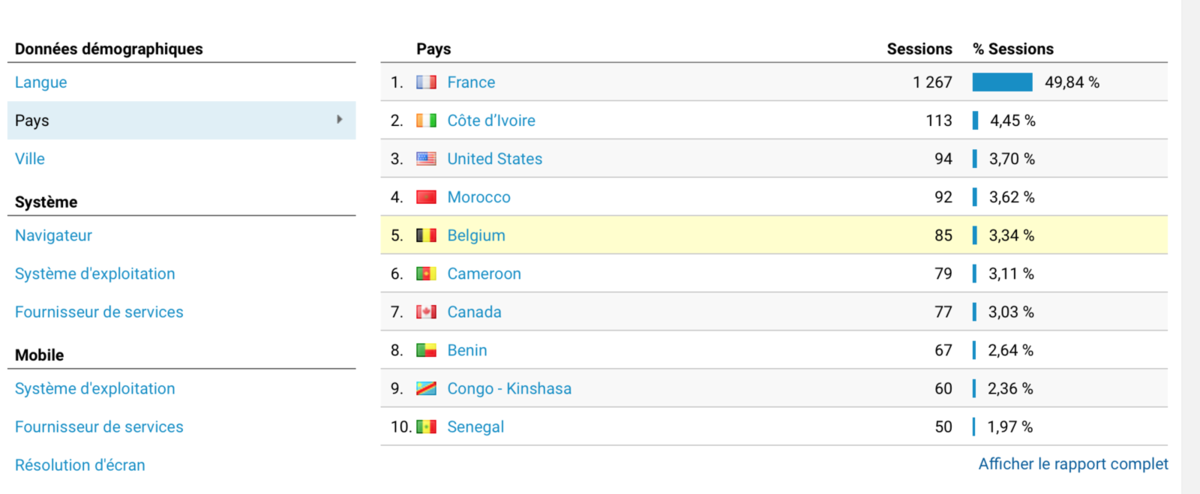
Task: Select Ville in demographic menu
Action: 30,158
